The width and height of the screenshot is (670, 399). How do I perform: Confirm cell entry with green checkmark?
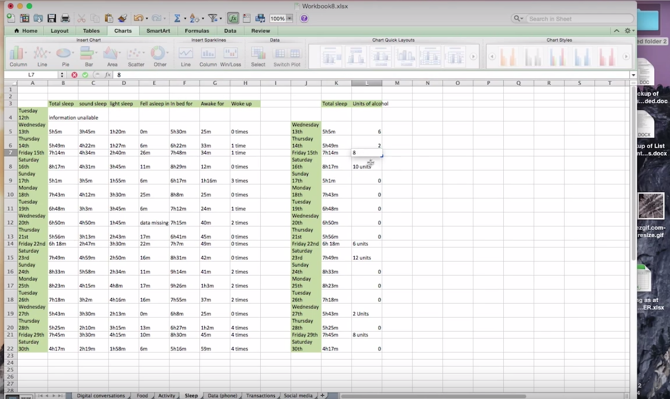tap(85, 75)
